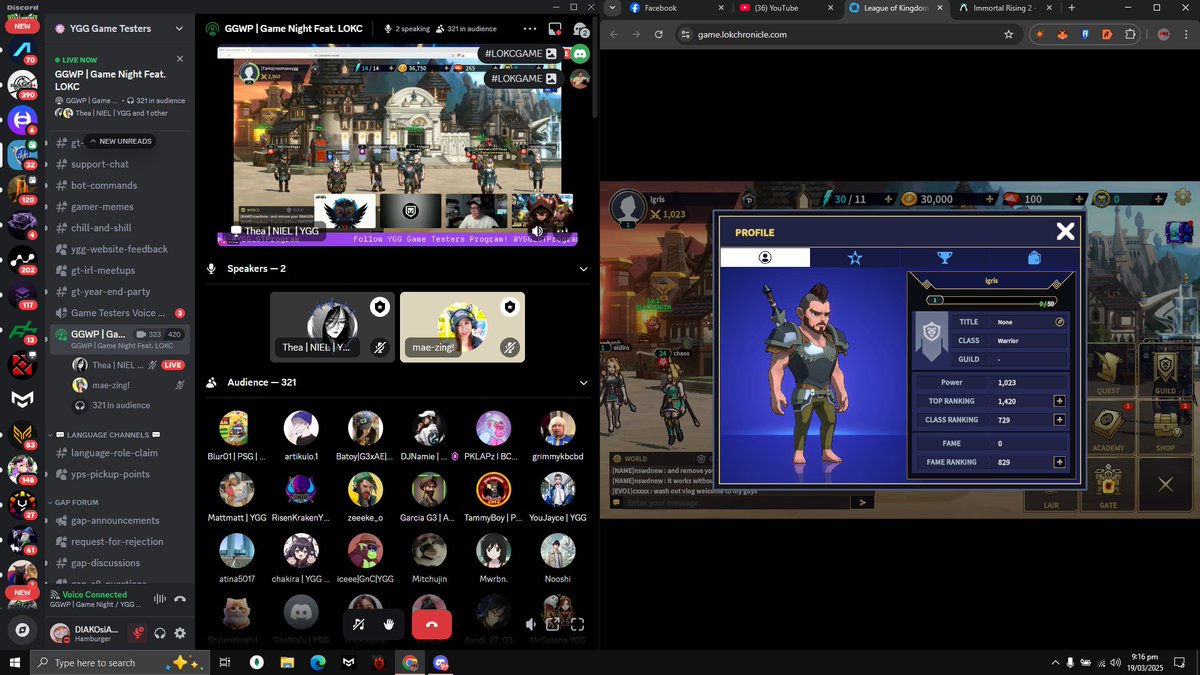Disconnect from voice in sidebar panel

[180, 599]
